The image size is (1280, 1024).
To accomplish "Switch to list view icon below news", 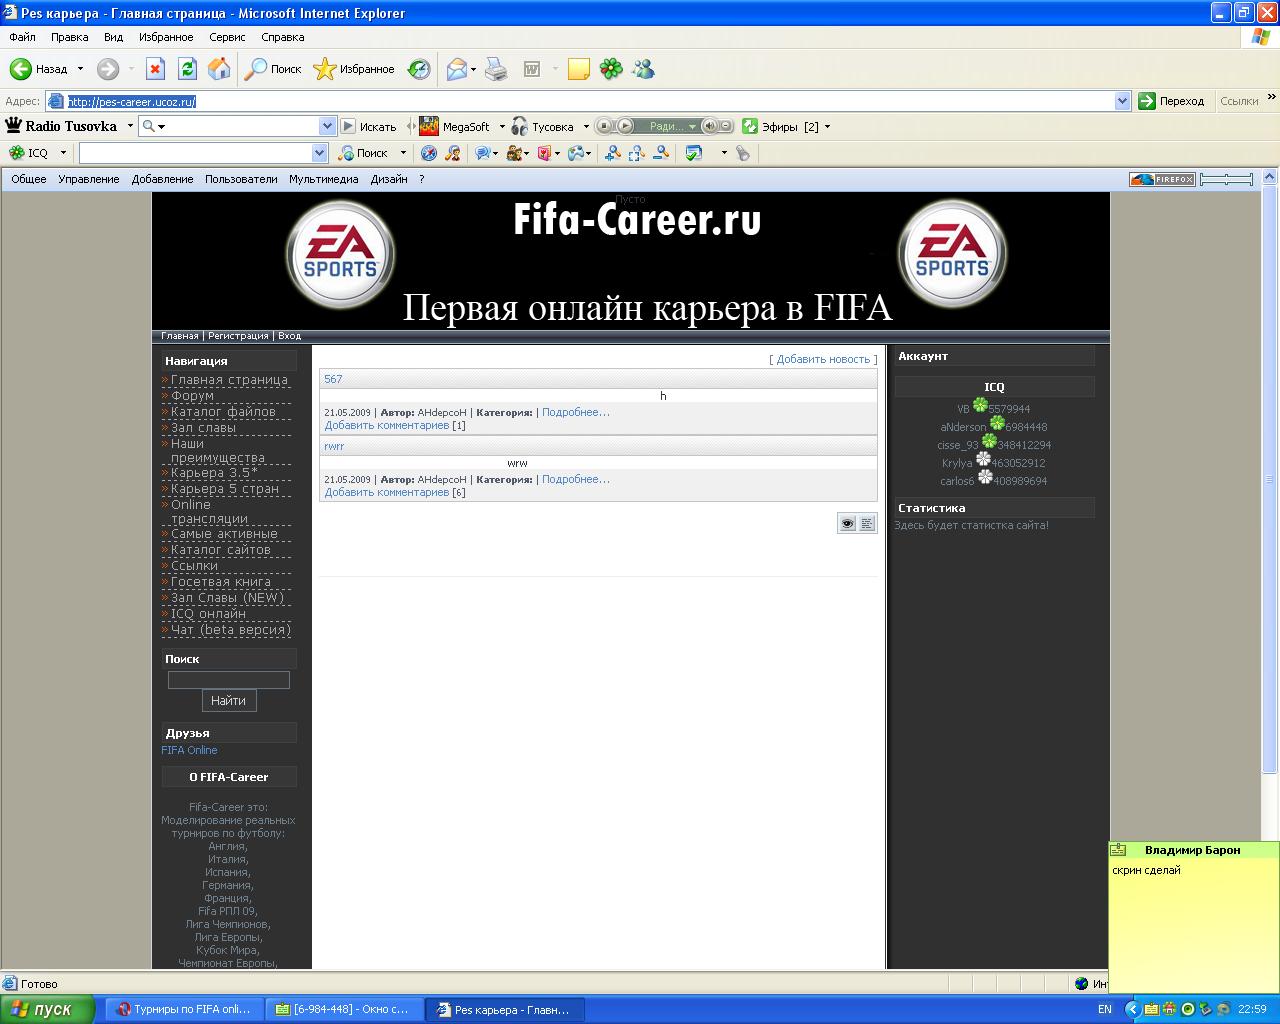I will click(x=867, y=523).
